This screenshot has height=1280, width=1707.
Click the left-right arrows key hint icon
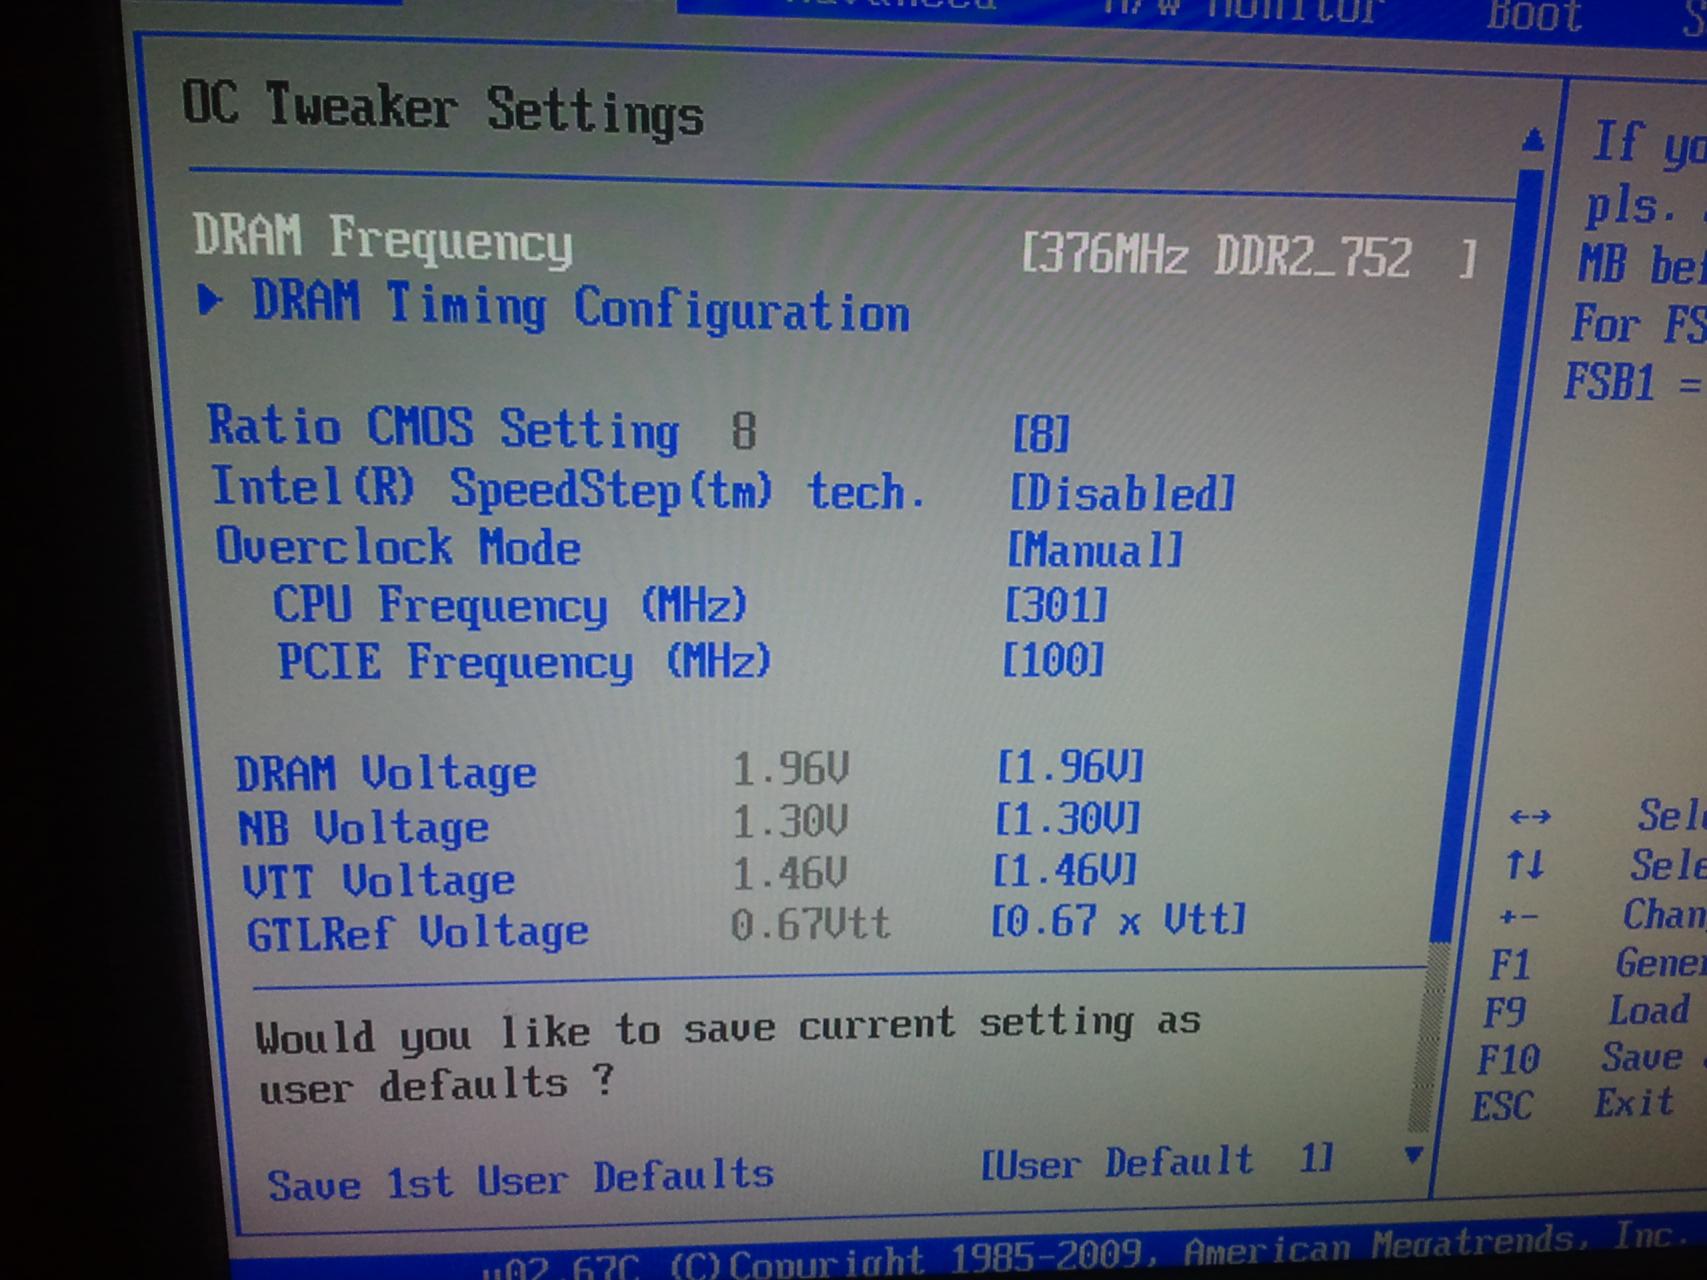pyautogui.click(x=1530, y=817)
